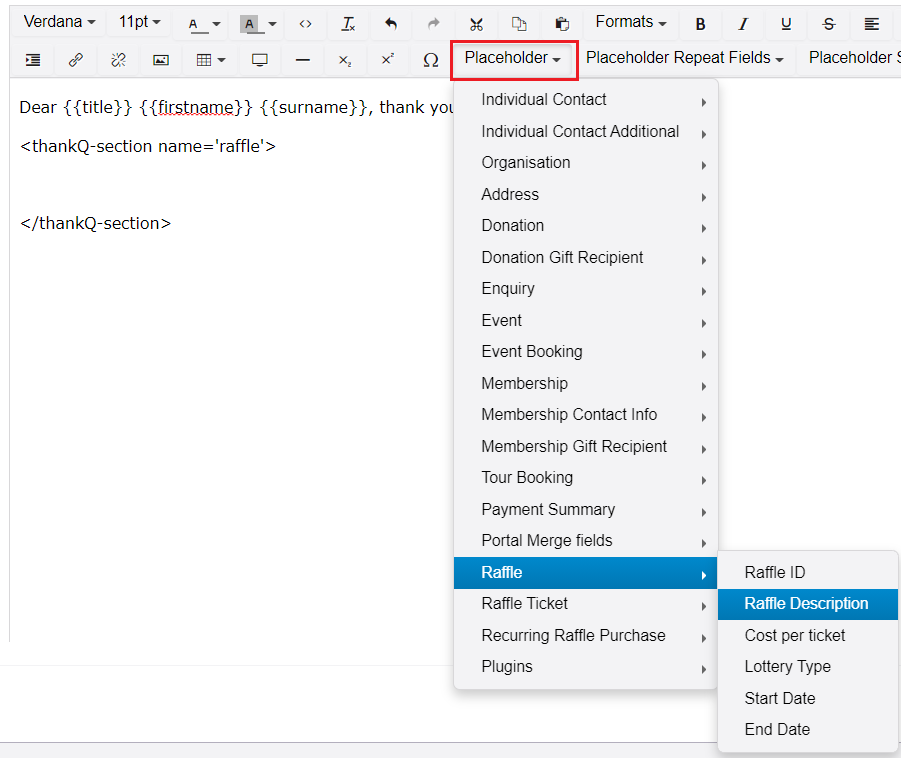
Task: Expand the Membership submenu arrow
Action: pos(703,386)
